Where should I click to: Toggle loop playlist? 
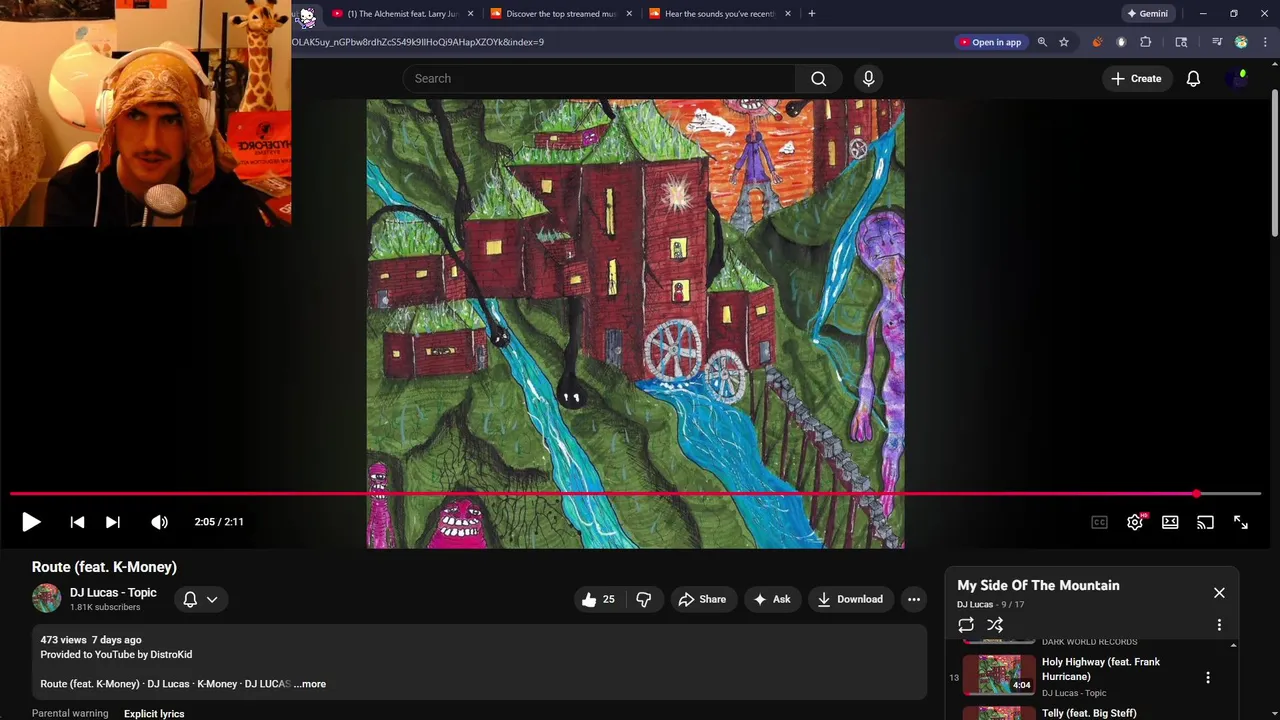[x=966, y=625]
